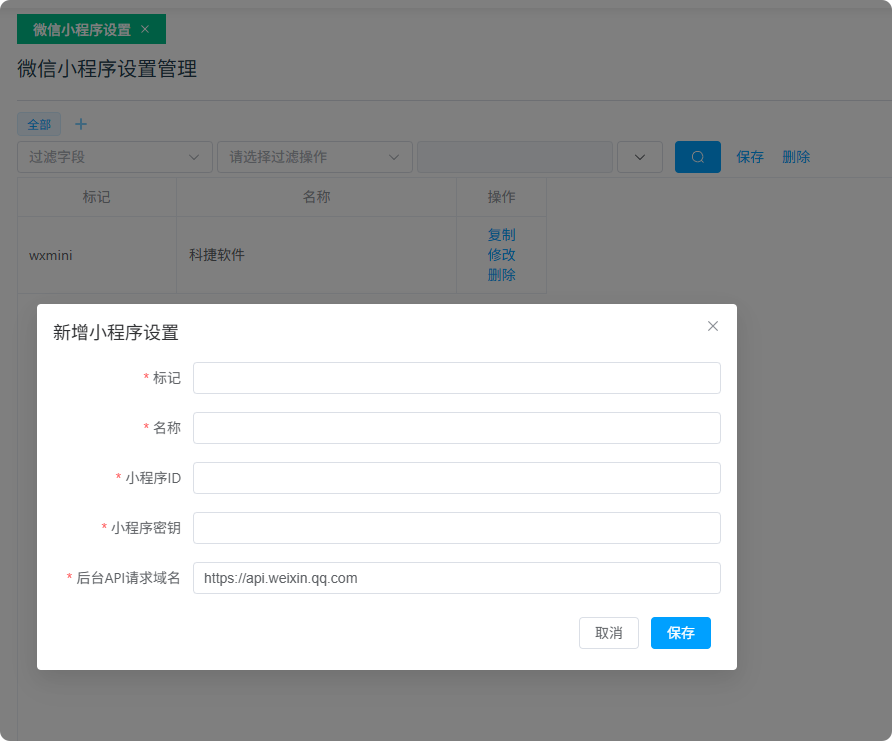
Task: Expand the 请选择过滤操作 dropdown
Action: pyautogui.click(x=315, y=157)
